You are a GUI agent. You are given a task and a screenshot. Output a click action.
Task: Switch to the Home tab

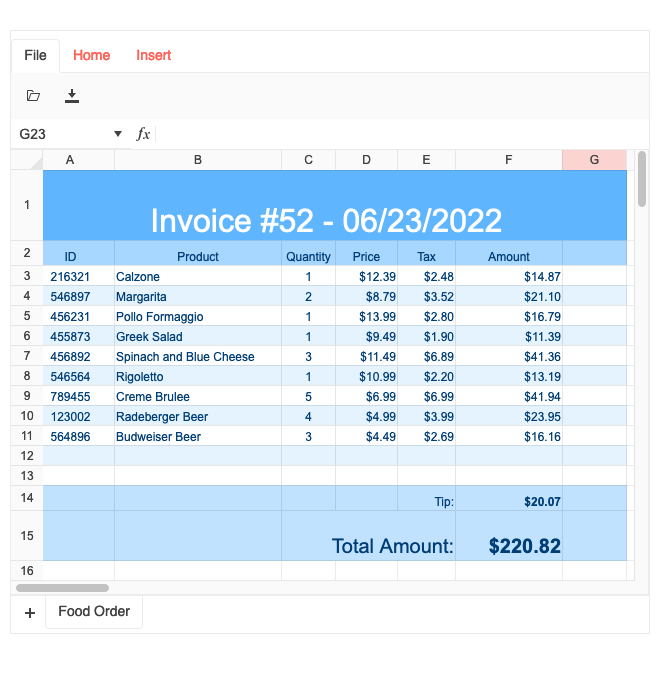92,55
